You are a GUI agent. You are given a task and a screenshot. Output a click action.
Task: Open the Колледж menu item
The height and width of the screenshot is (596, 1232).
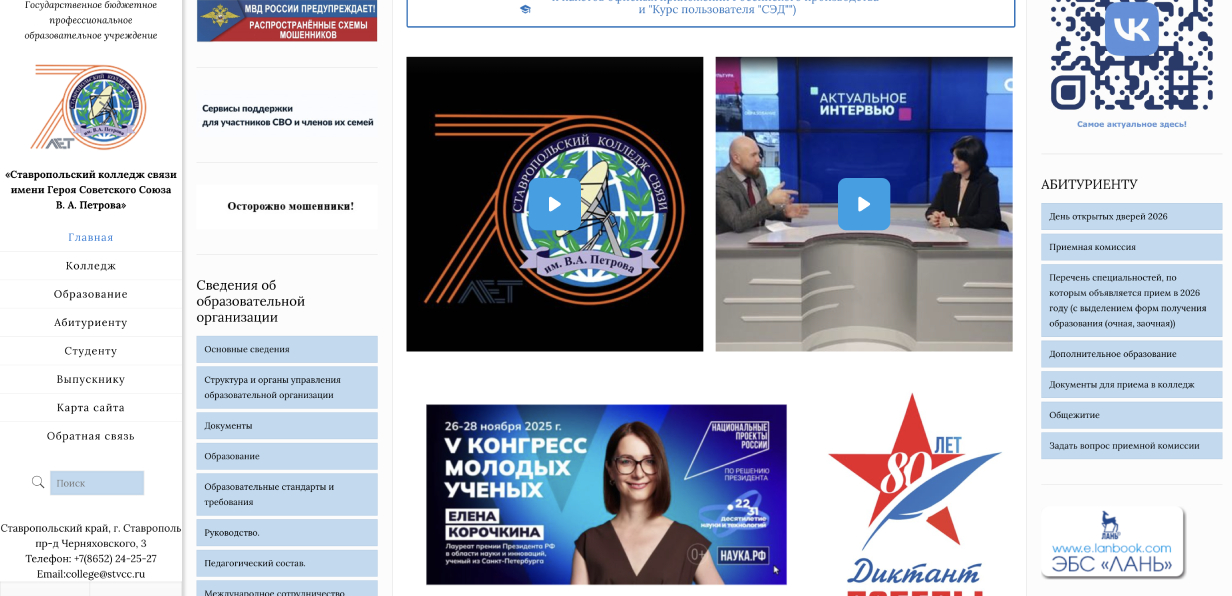(91, 266)
